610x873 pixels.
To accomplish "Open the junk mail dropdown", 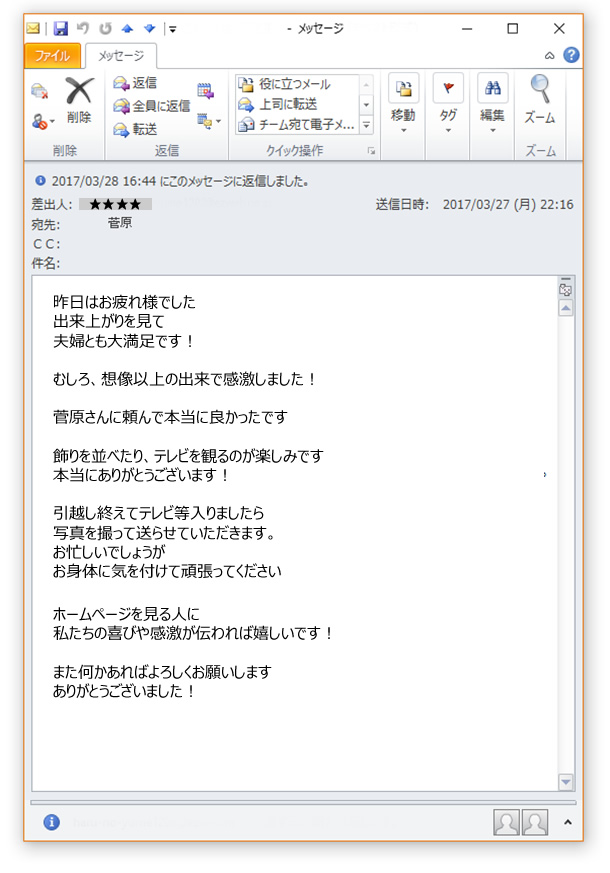I will click(41, 121).
